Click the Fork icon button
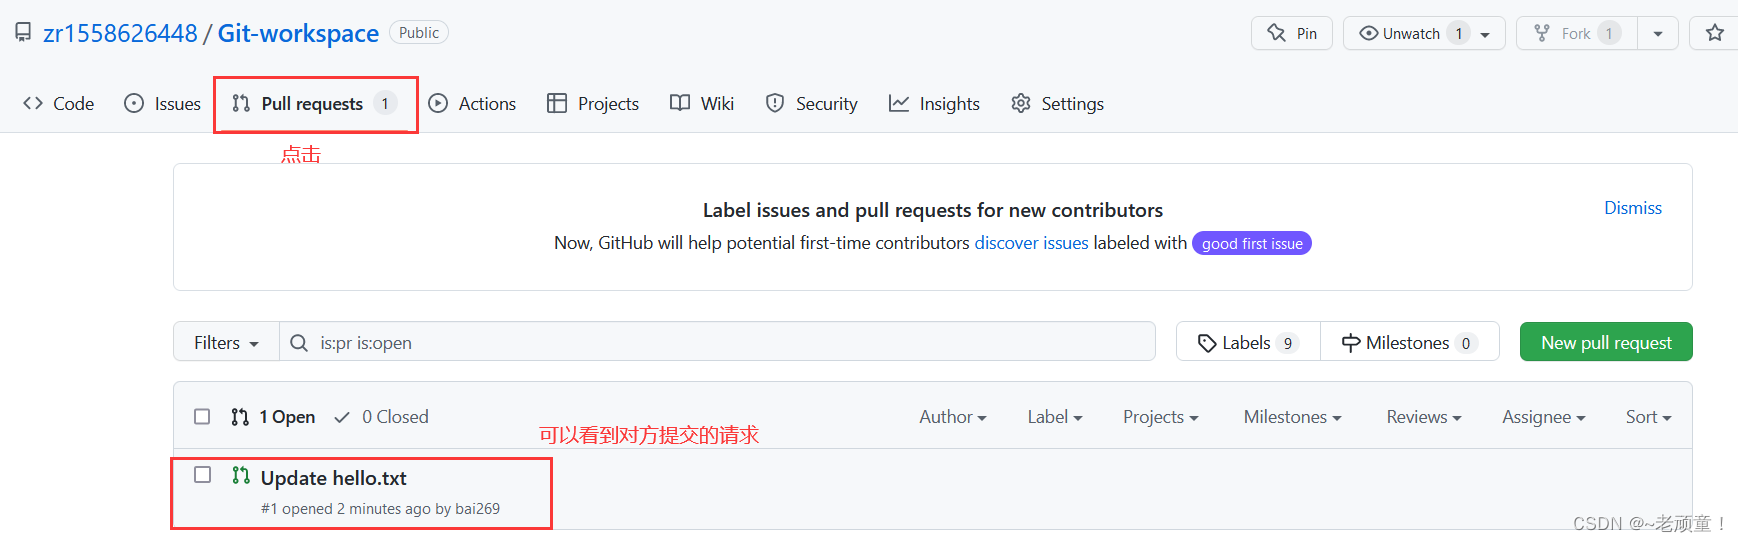The height and width of the screenshot is (542, 1738). click(x=1542, y=33)
